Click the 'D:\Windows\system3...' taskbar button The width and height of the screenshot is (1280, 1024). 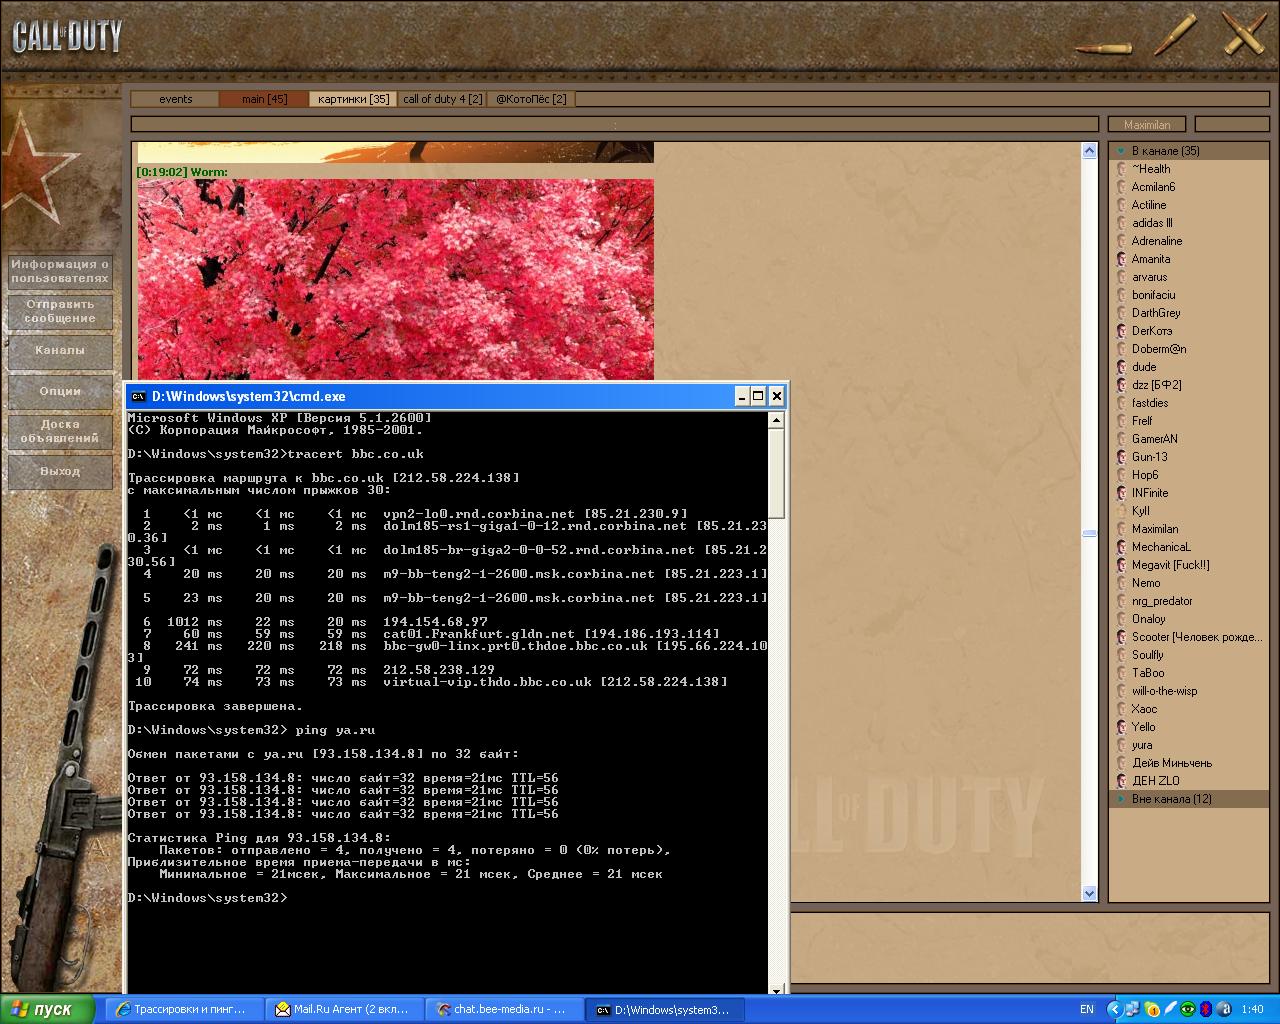[x=663, y=1010]
